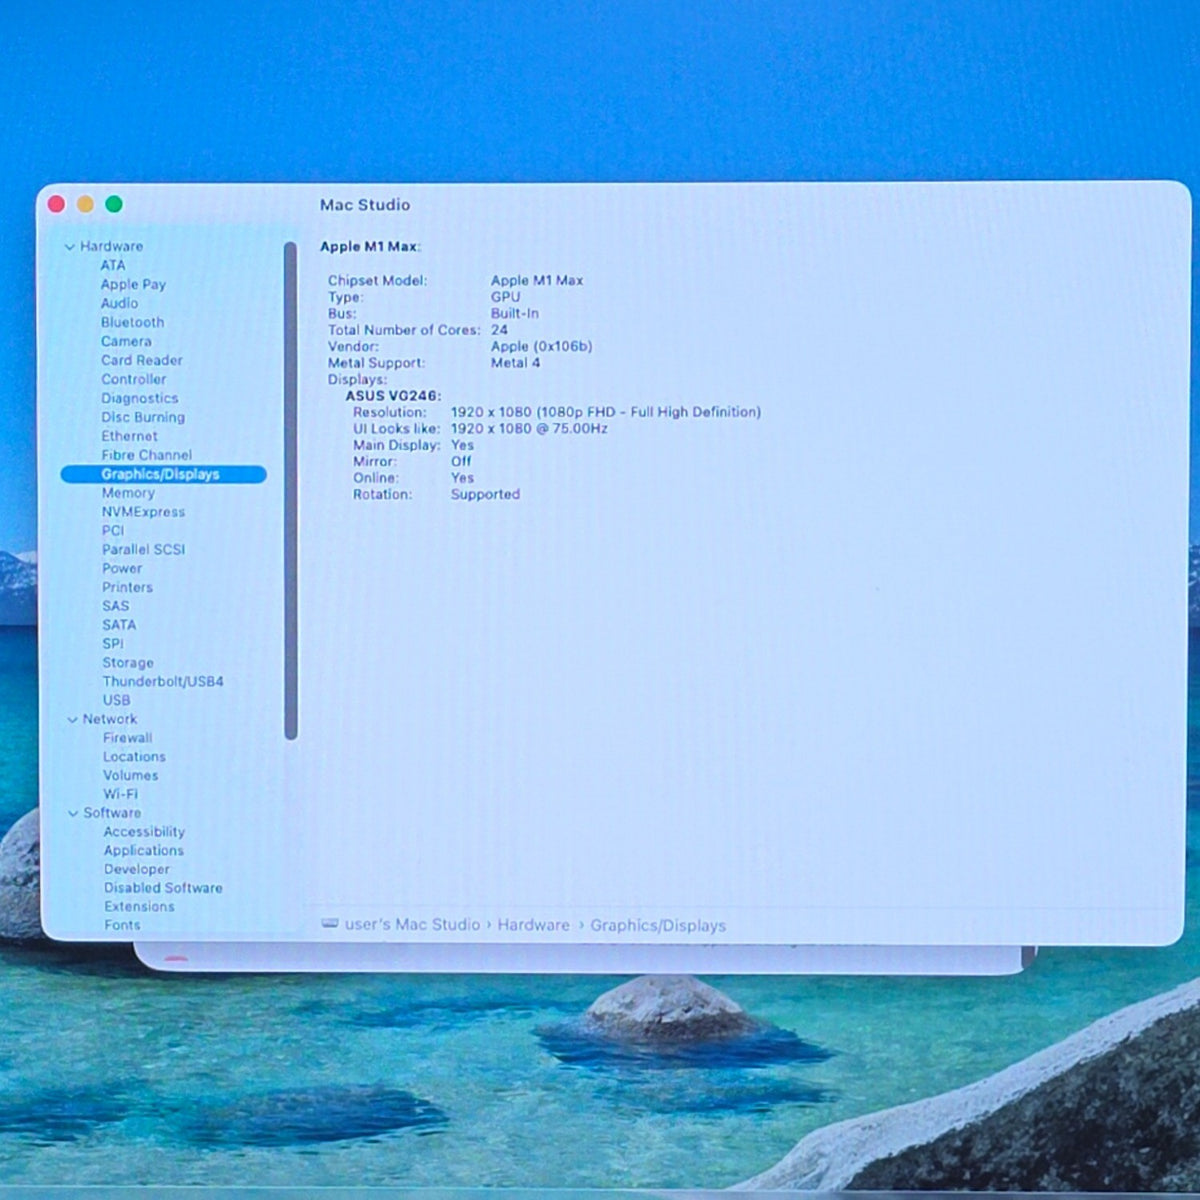Select Developer under Software
Screen dimensions: 1200x1200
click(137, 870)
